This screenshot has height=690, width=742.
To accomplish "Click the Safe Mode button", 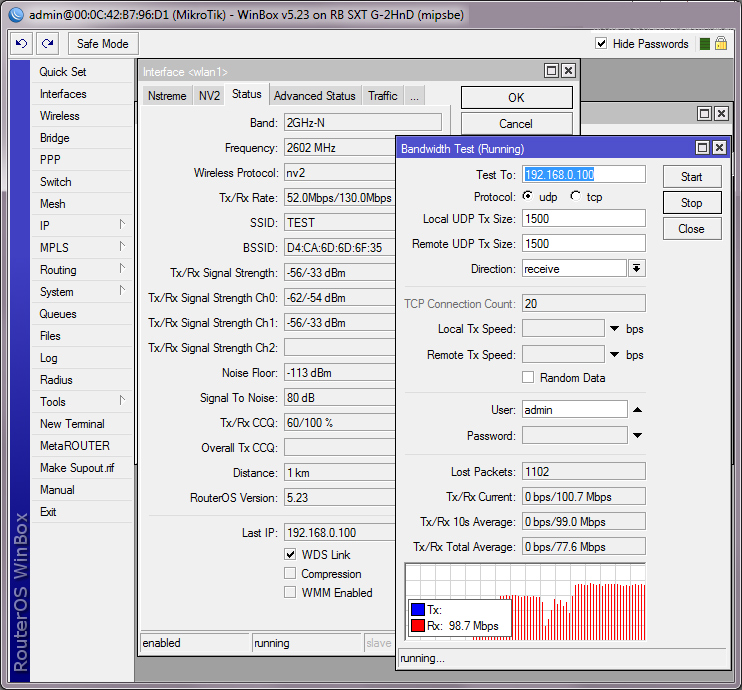I will 103,44.
